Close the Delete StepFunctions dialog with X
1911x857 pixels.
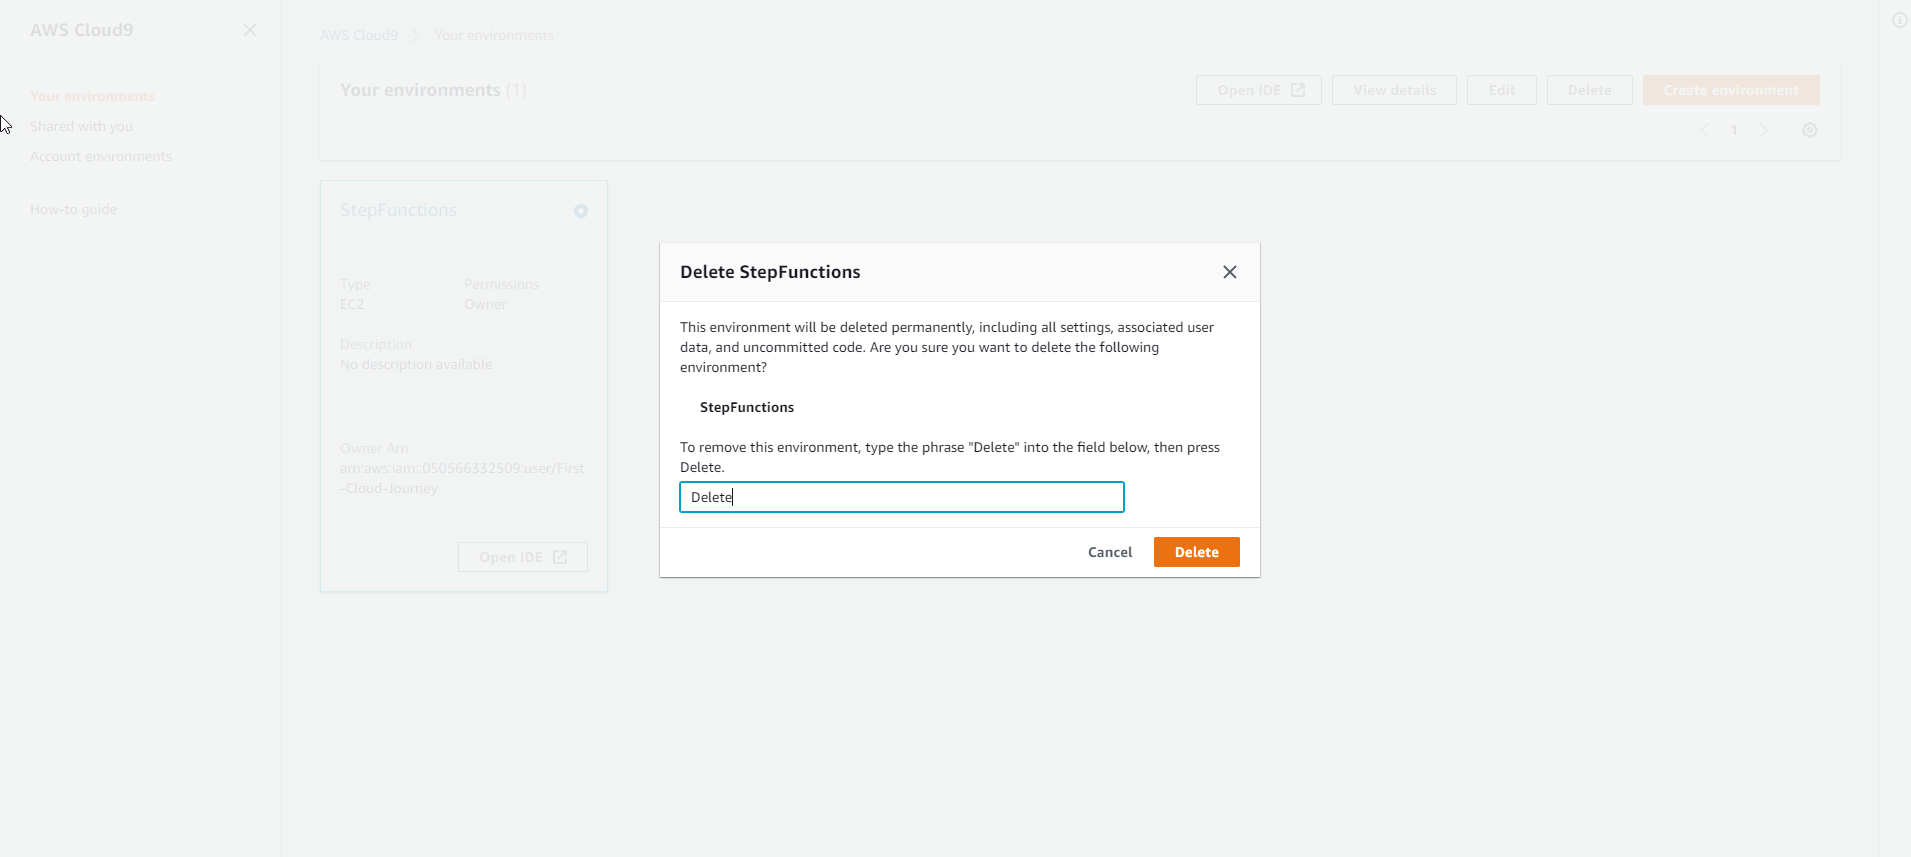click(x=1230, y=272)
